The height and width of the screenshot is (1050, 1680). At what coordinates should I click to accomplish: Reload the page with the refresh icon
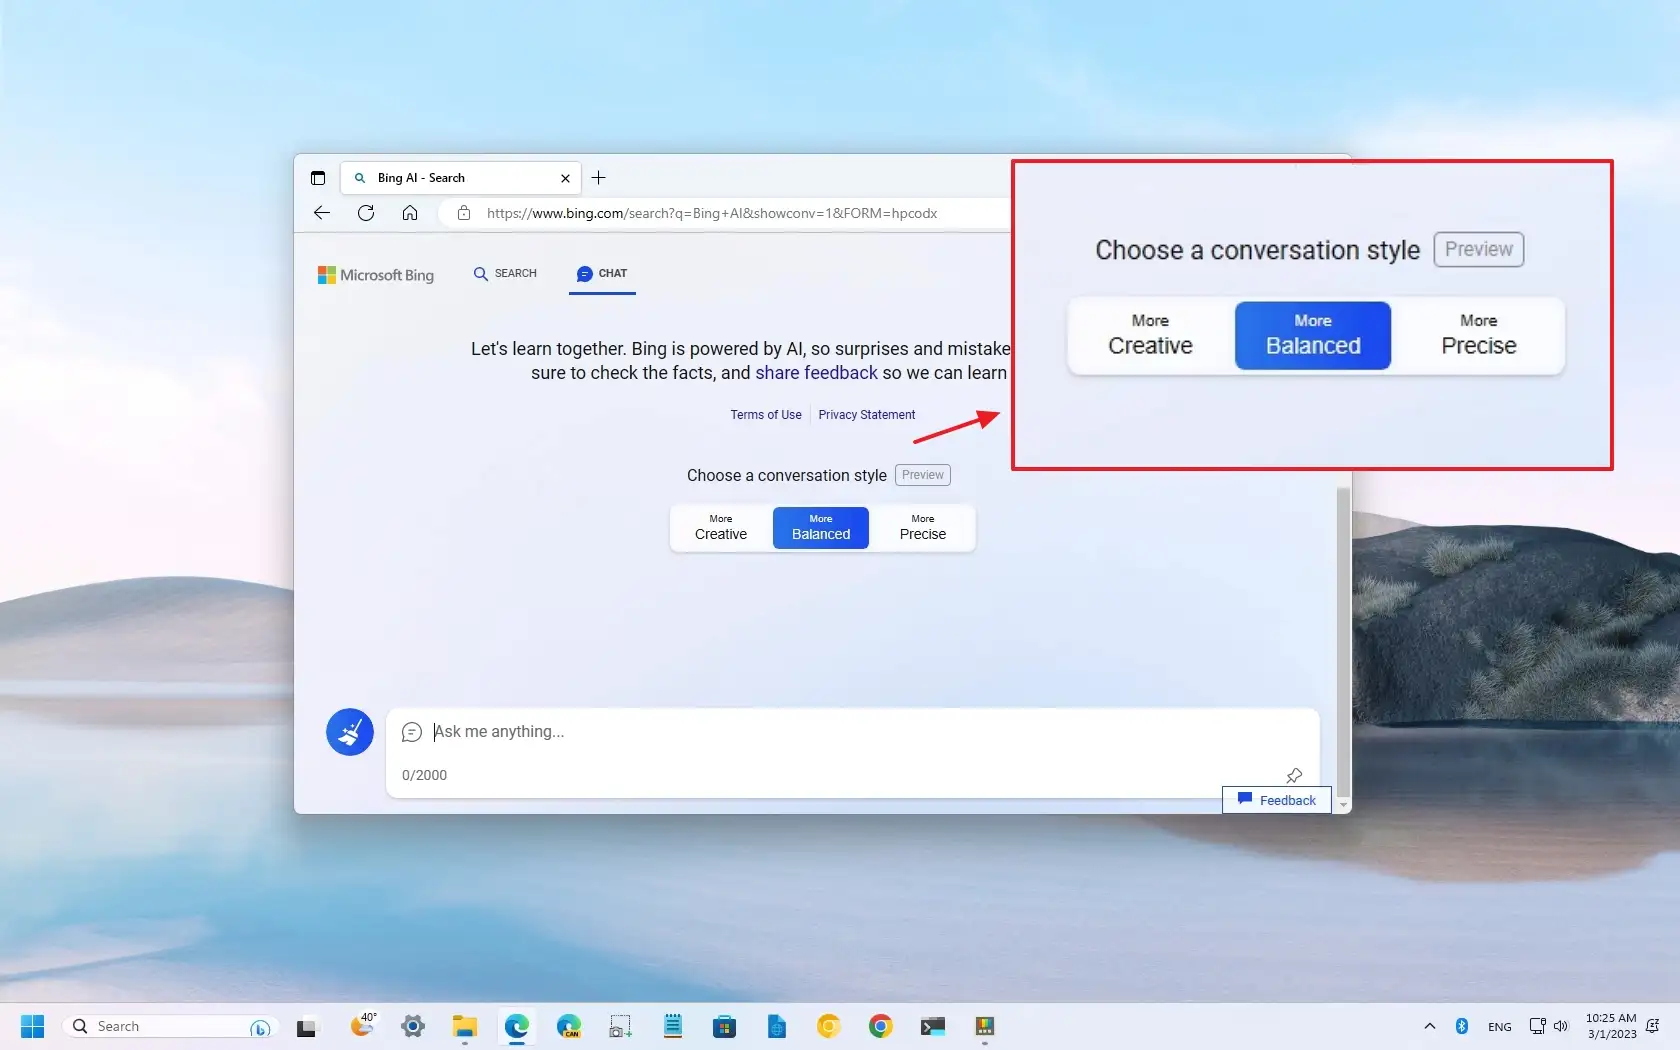366,213
